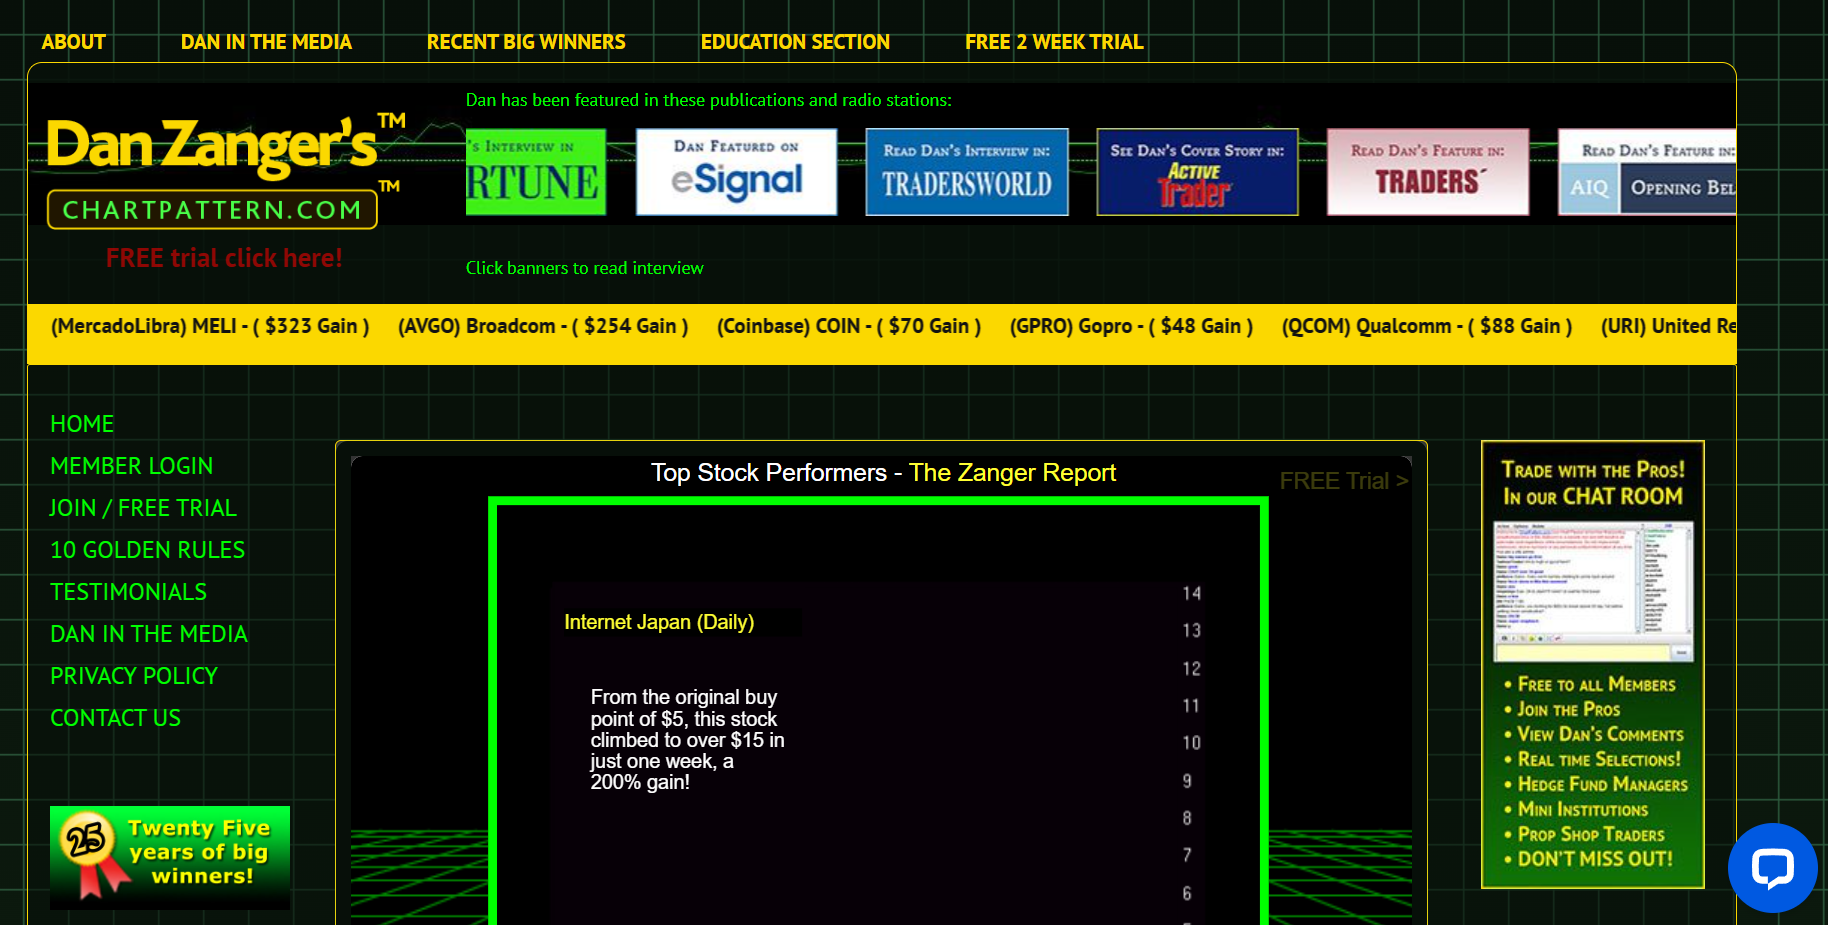Go to Education Section in top menu
The width and height of the screenshot is (1828, 925).
pos(795,42)
